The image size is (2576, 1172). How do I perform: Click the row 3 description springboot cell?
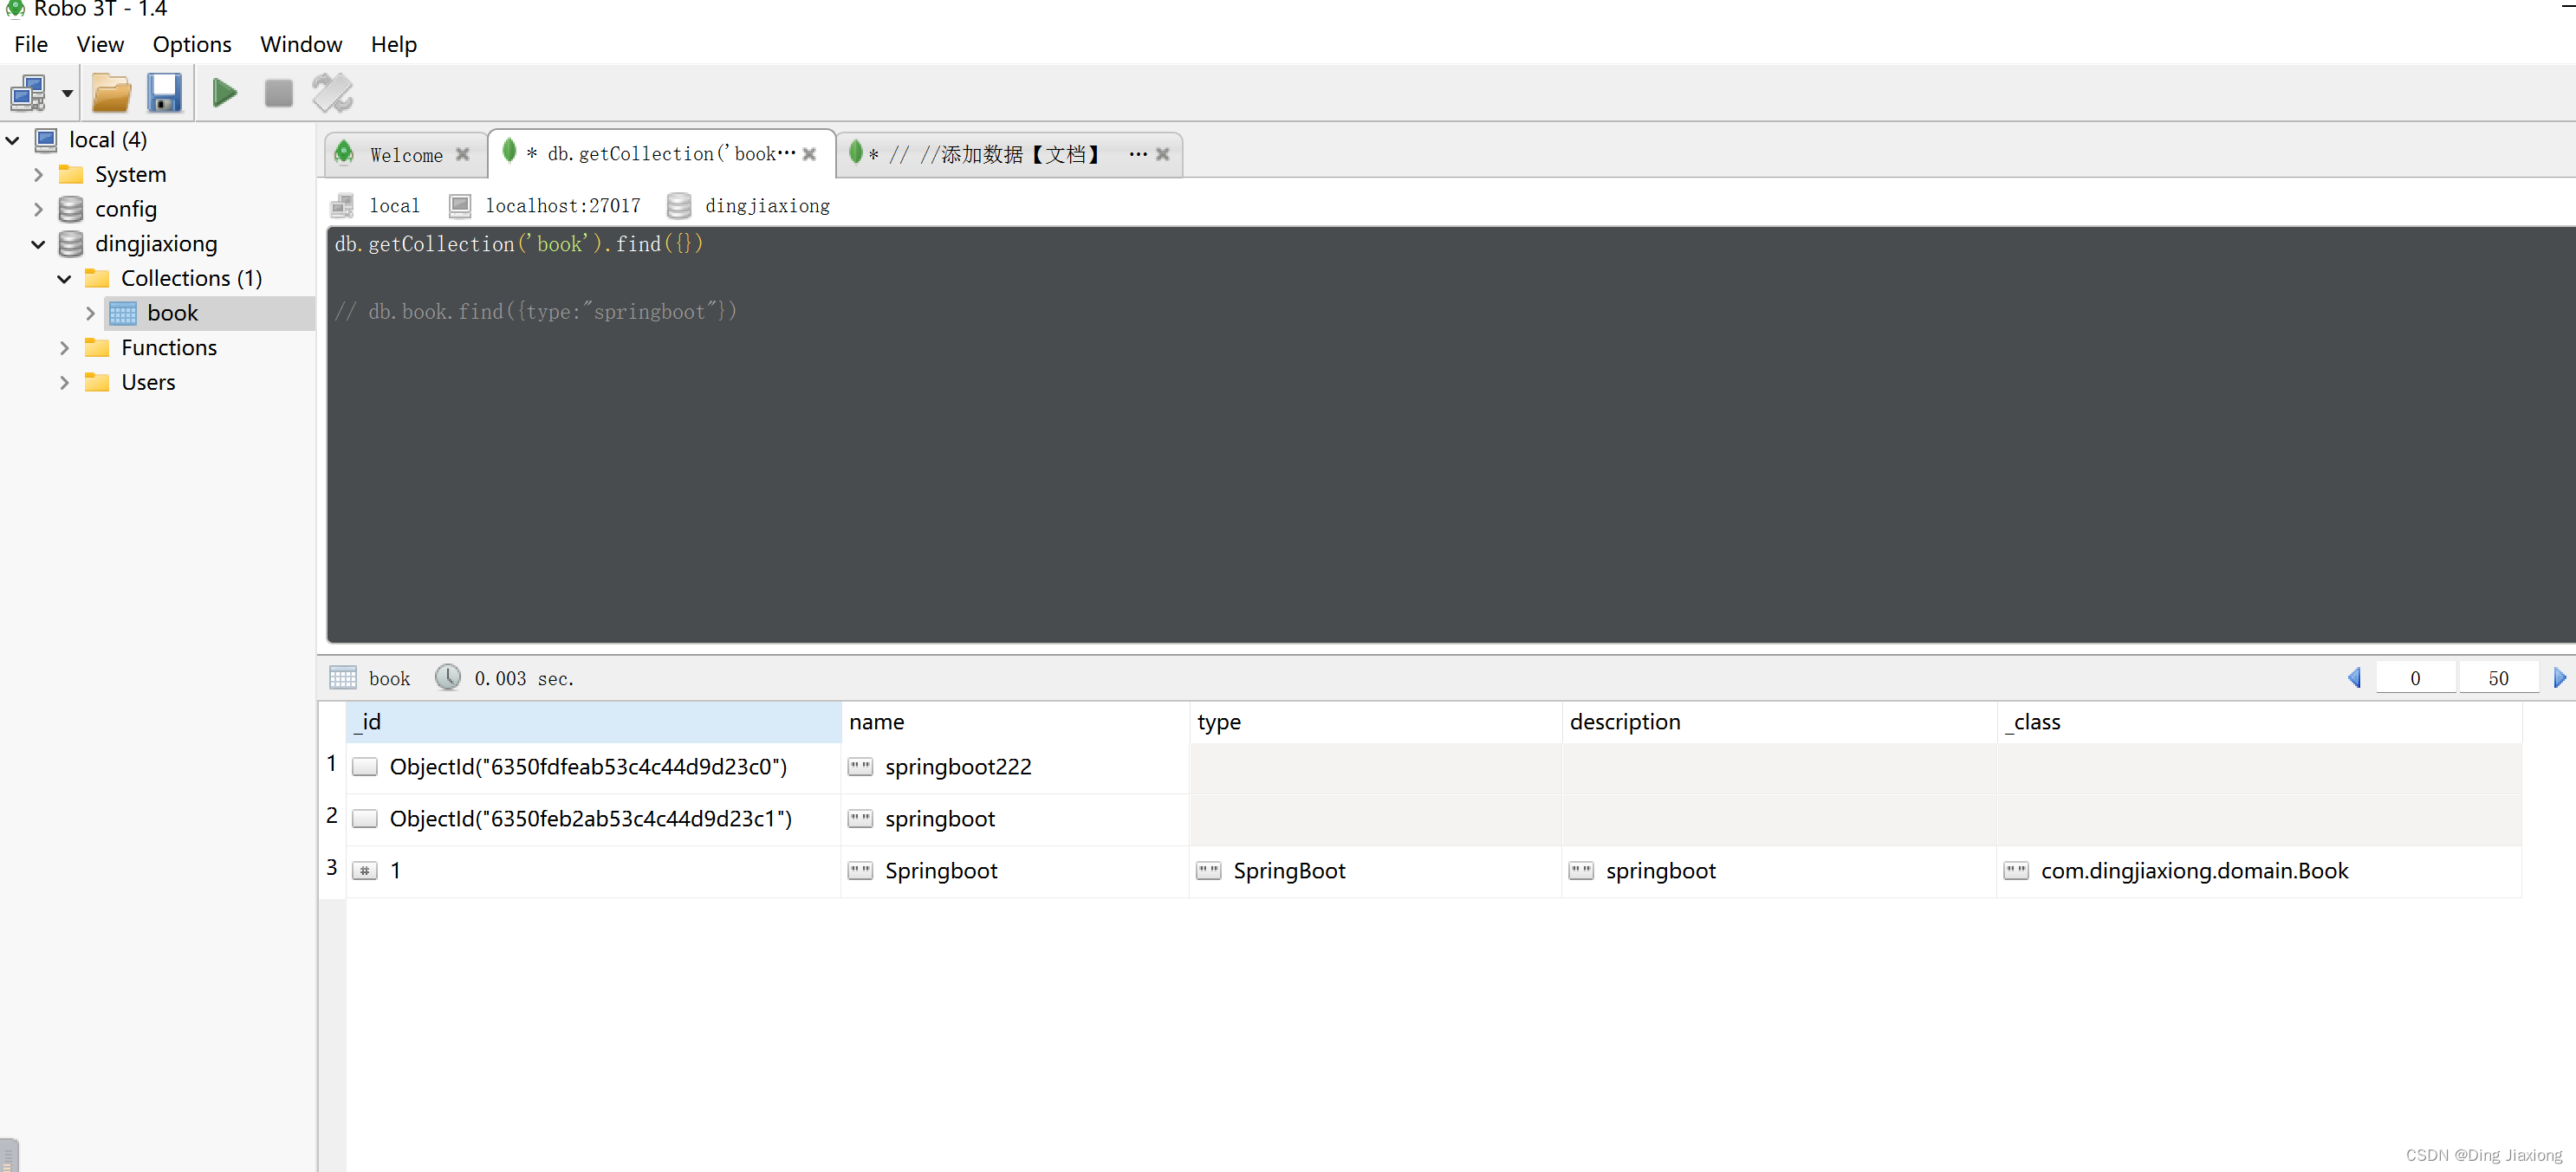1779,871
